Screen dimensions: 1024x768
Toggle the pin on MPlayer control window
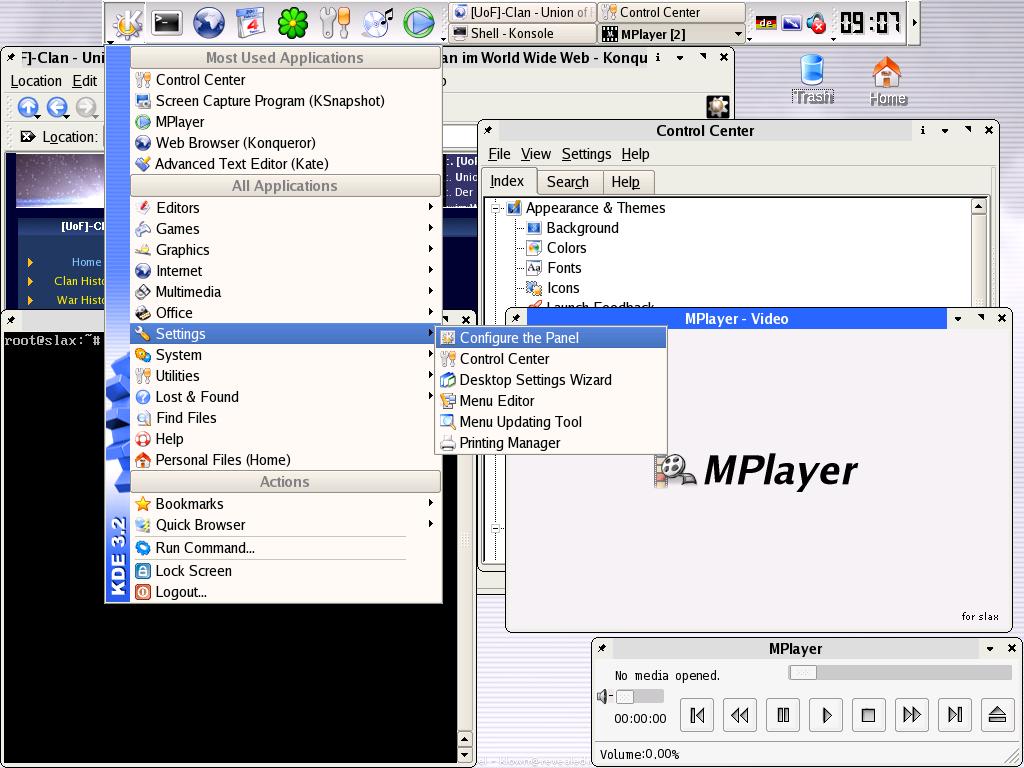[603, 649]
